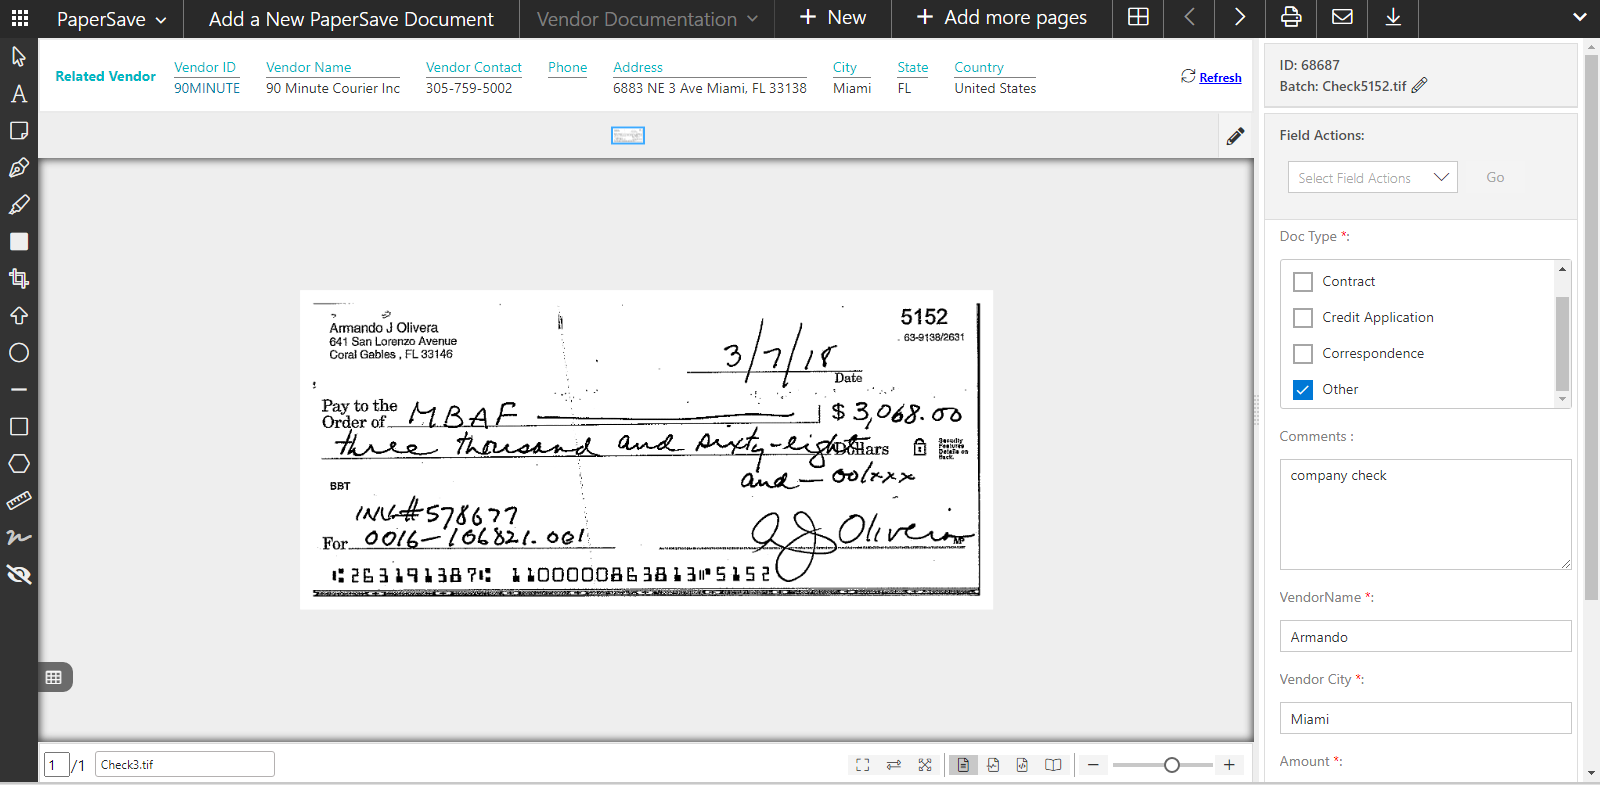The image size is (1600, 785).
Task: Click the Refresh link
Action: (x=1219, y=78)
